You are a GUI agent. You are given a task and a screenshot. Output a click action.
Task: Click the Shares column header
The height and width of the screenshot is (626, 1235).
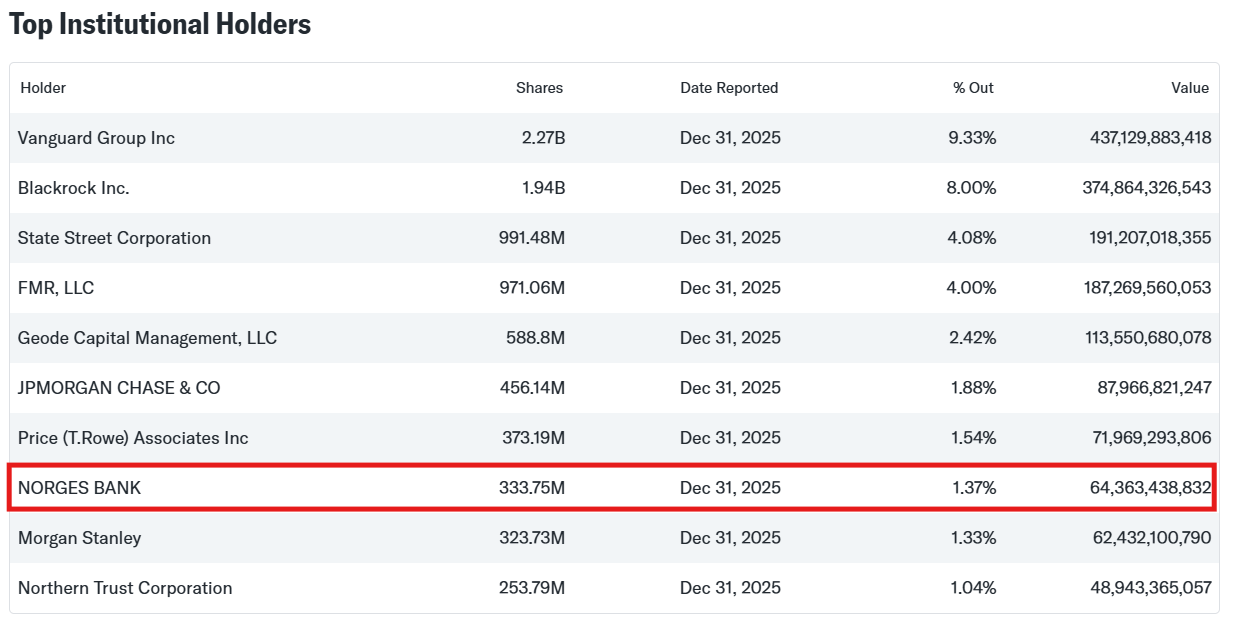[x=539, y=88]
